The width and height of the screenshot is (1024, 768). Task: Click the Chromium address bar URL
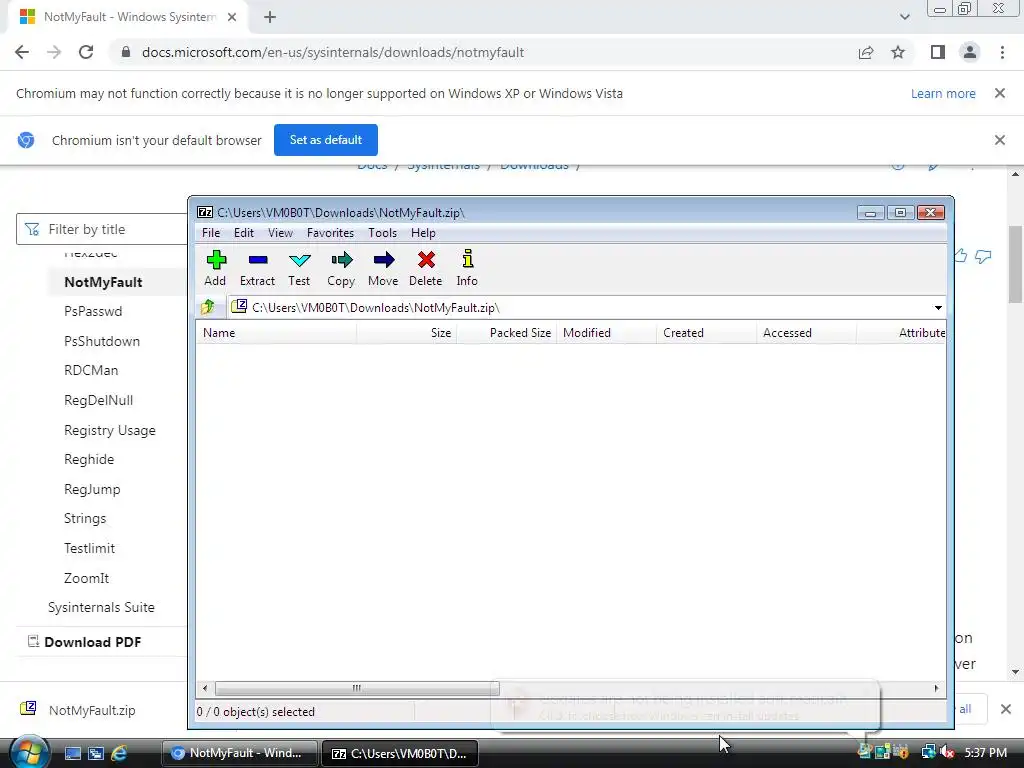(332, 52)
